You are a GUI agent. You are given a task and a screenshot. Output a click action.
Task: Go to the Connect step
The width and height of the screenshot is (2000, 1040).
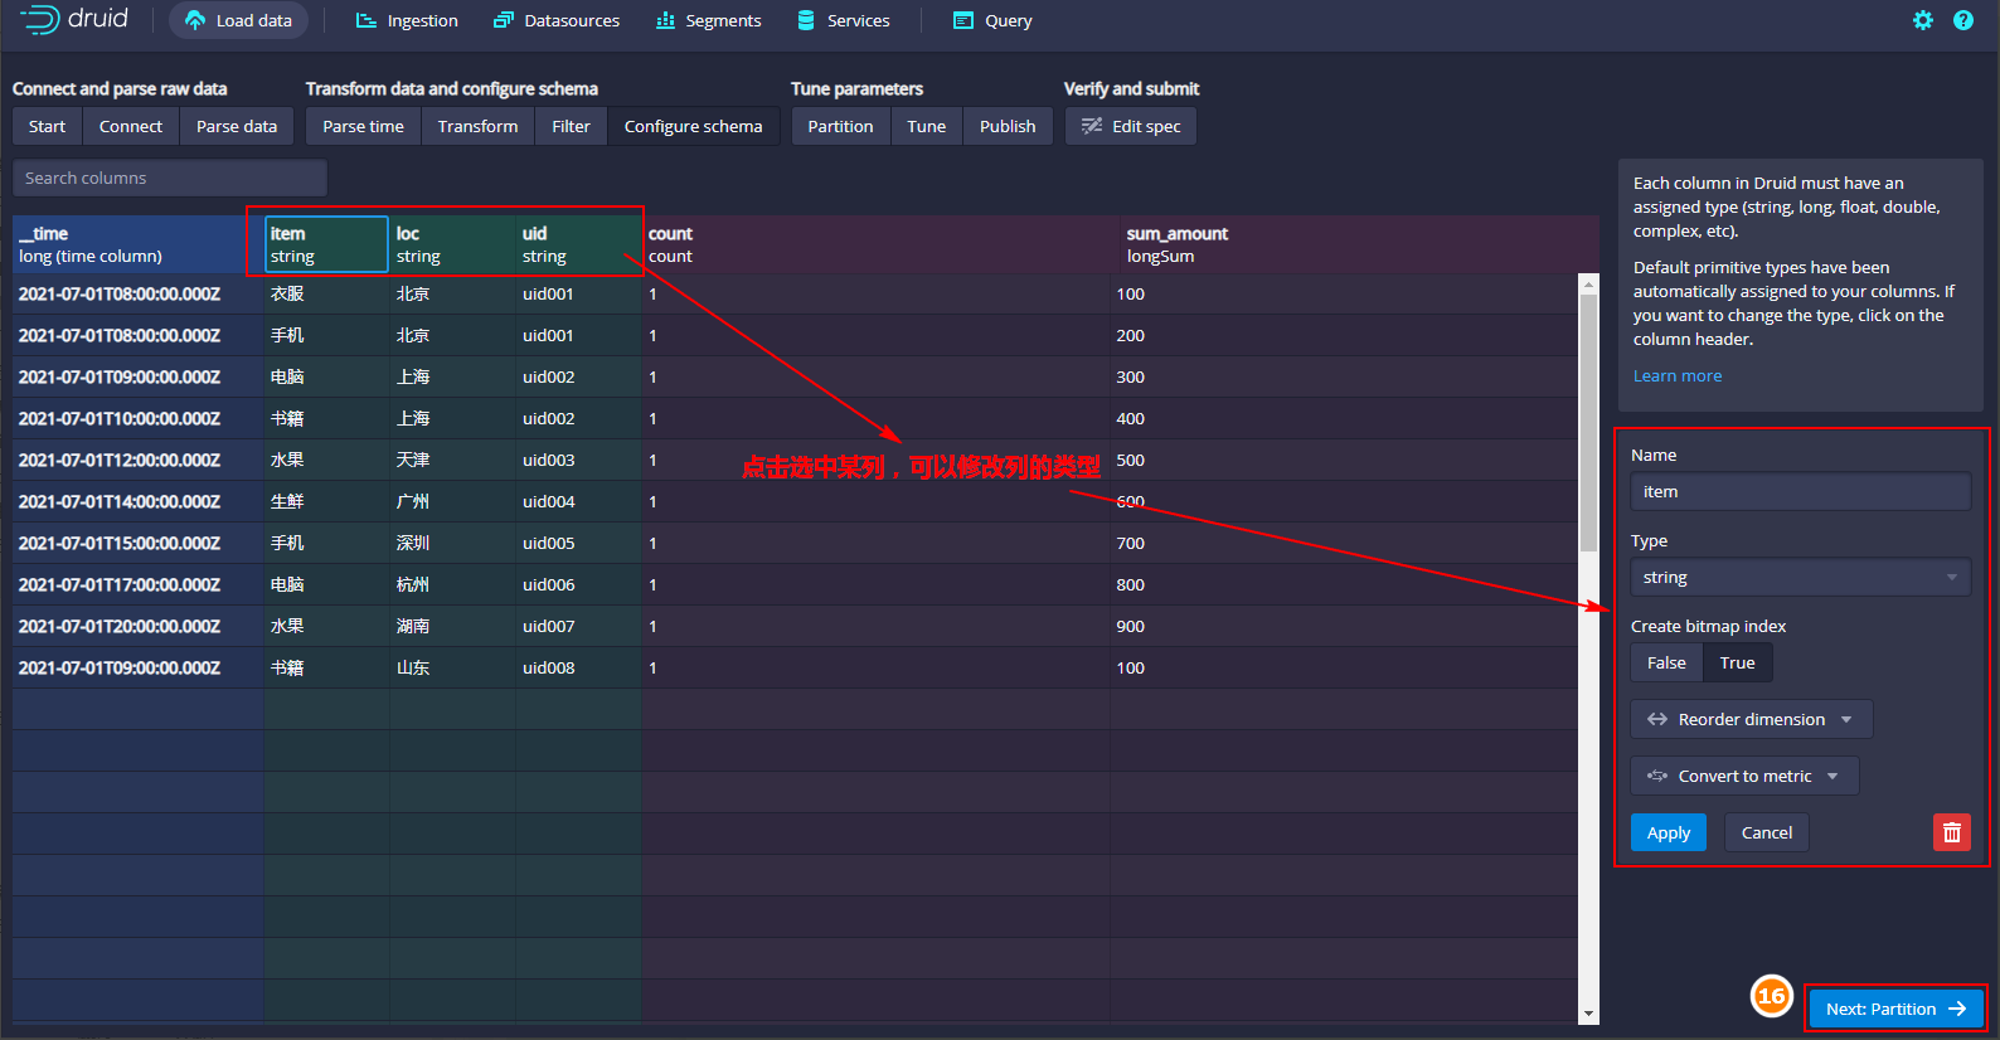(130, 126)
